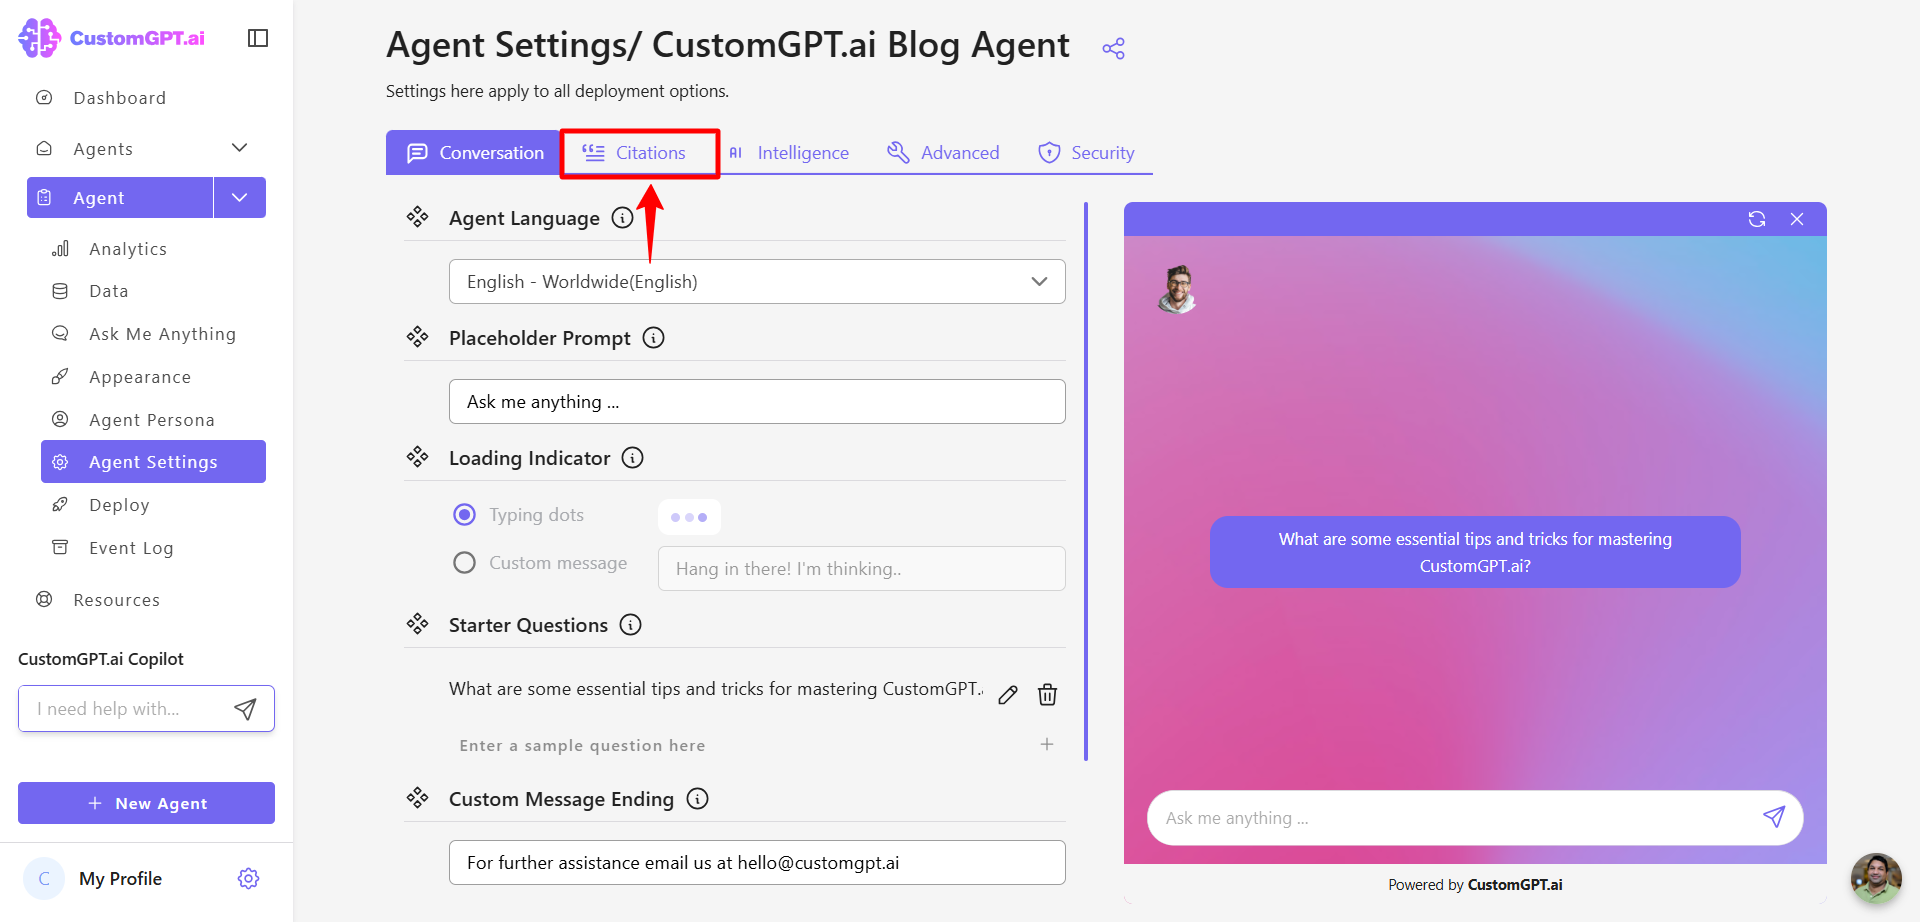Open profile settings gear icon
1920x922 pixels.
coord(248,878)
